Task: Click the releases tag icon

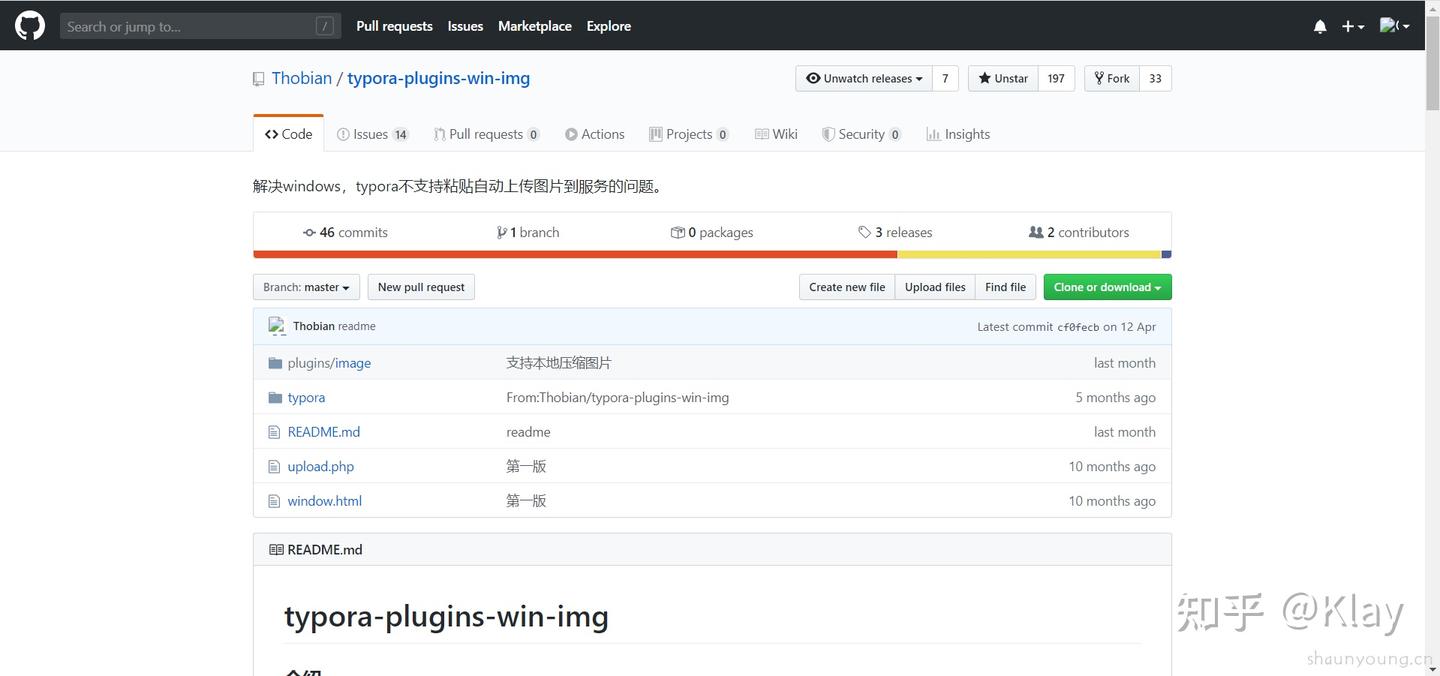Action: point(864,232)
